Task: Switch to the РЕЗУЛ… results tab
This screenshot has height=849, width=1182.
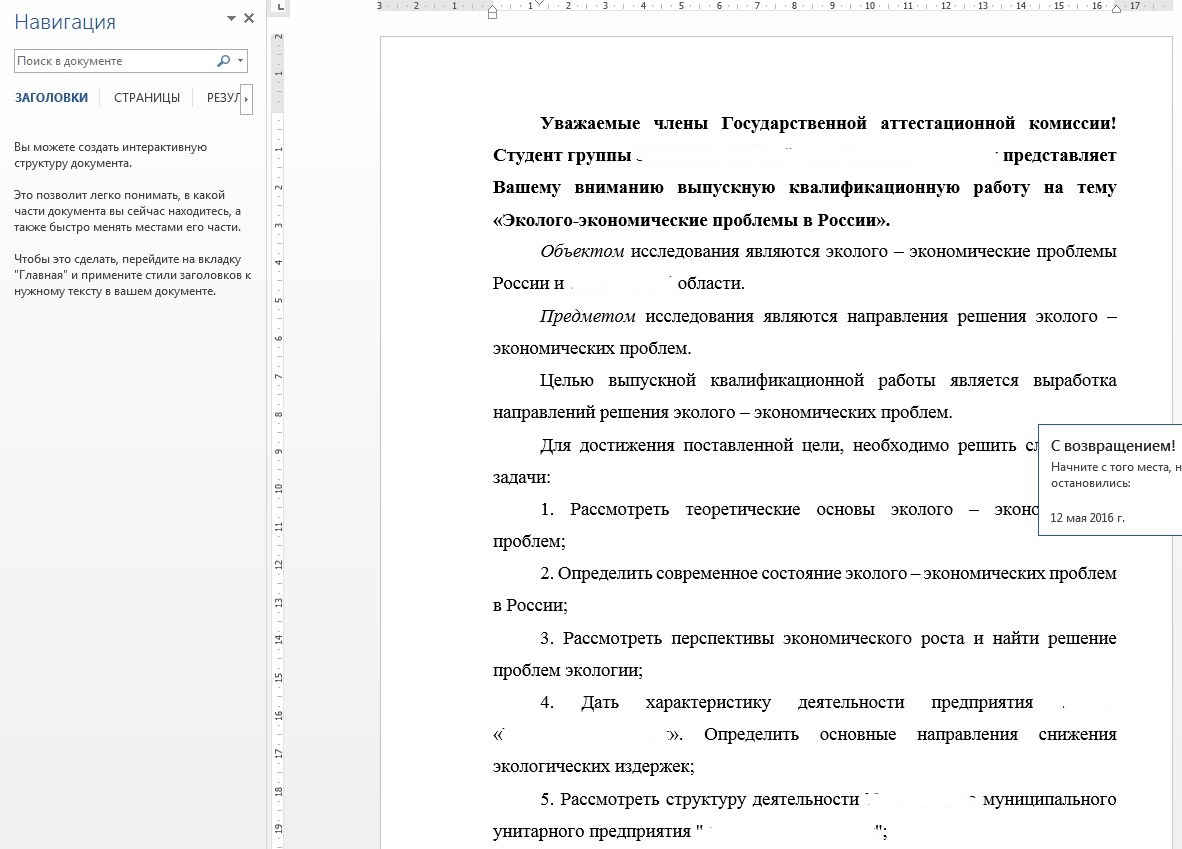Action: (222, 98)
